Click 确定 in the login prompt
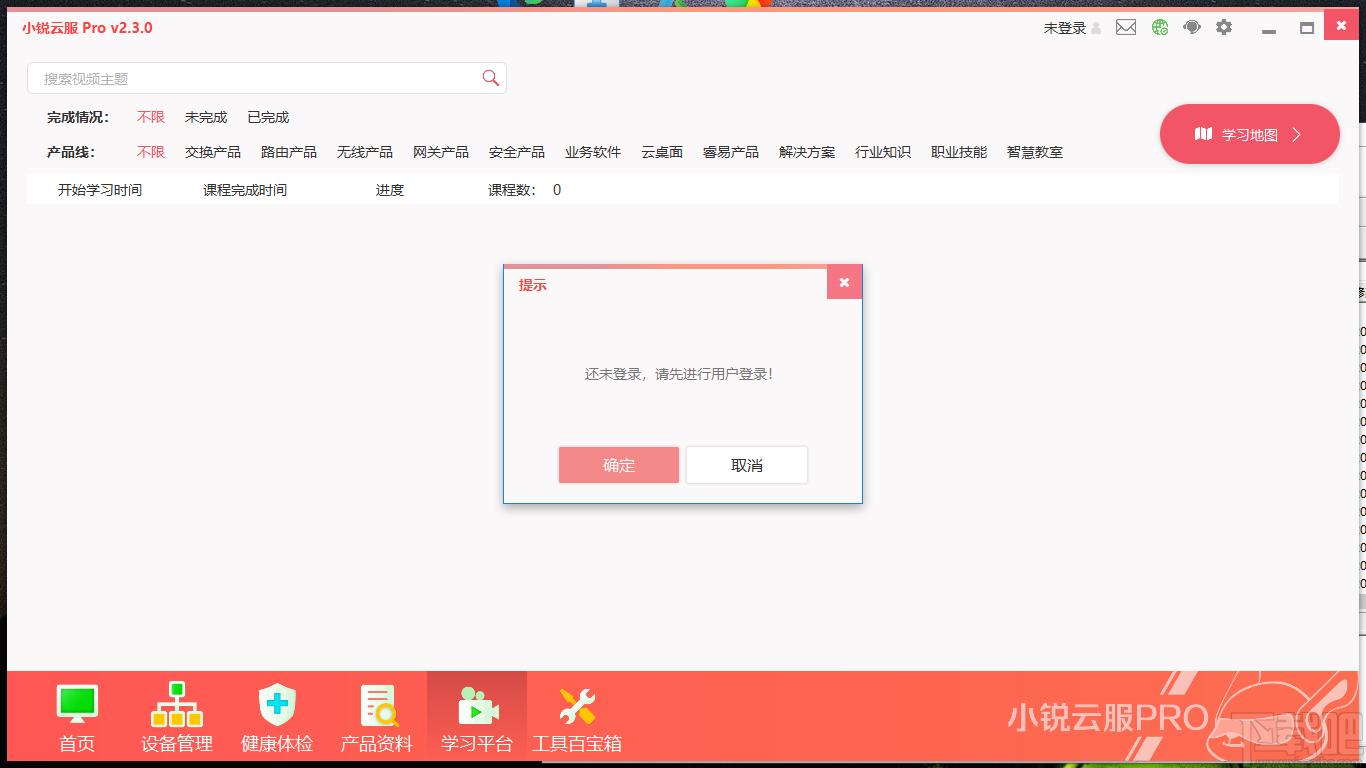 (x=619, y=465)
